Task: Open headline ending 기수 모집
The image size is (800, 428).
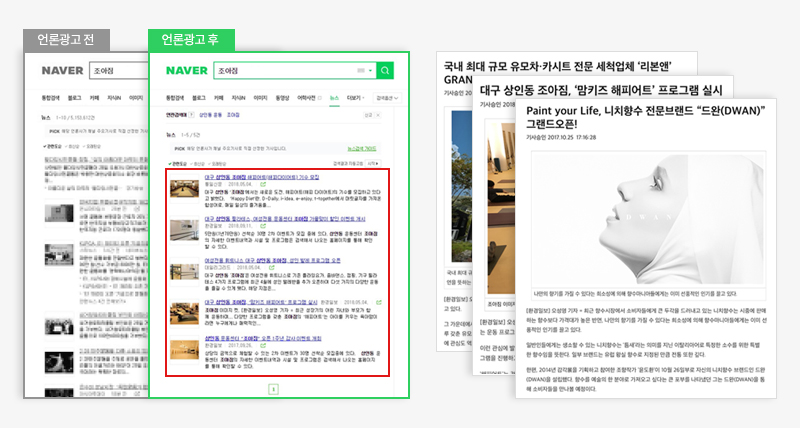Action: [262, 177]
